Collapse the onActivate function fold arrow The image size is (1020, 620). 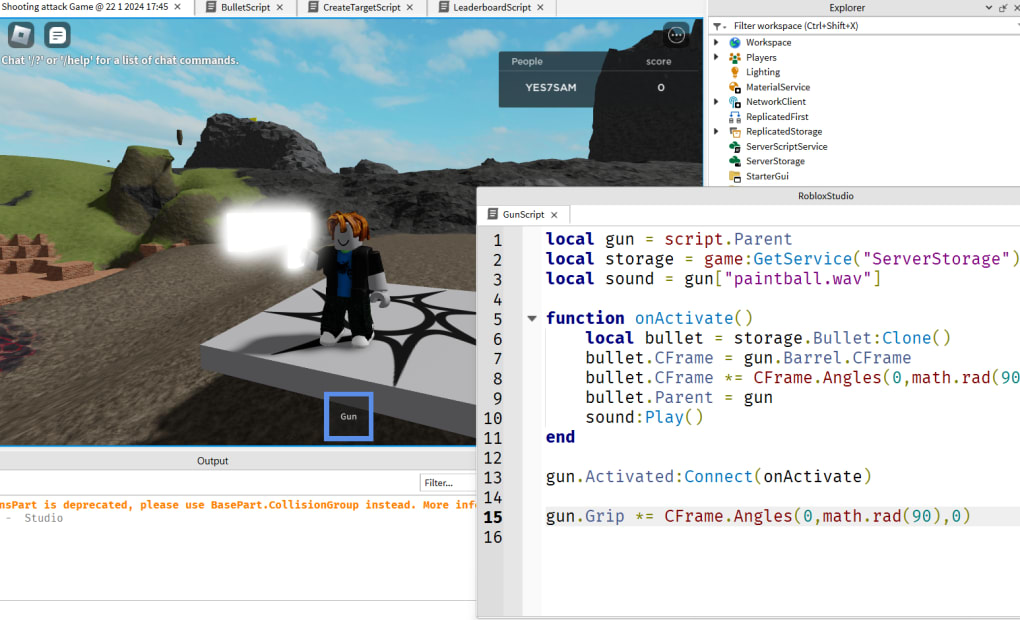coord(532,319)
